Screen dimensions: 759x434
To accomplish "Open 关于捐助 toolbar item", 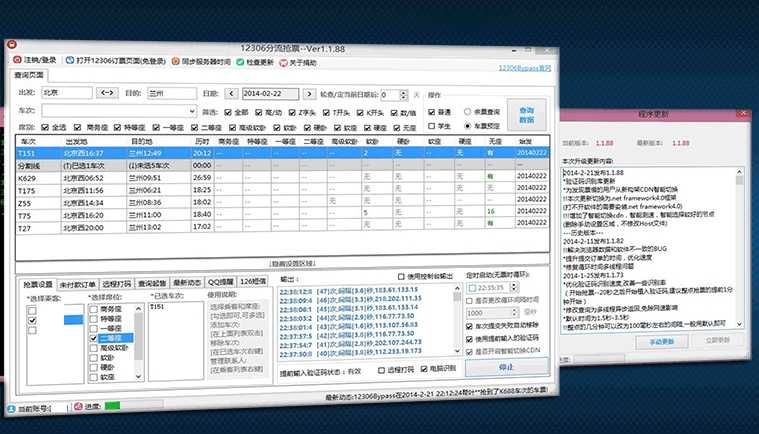I will point(298,62).
